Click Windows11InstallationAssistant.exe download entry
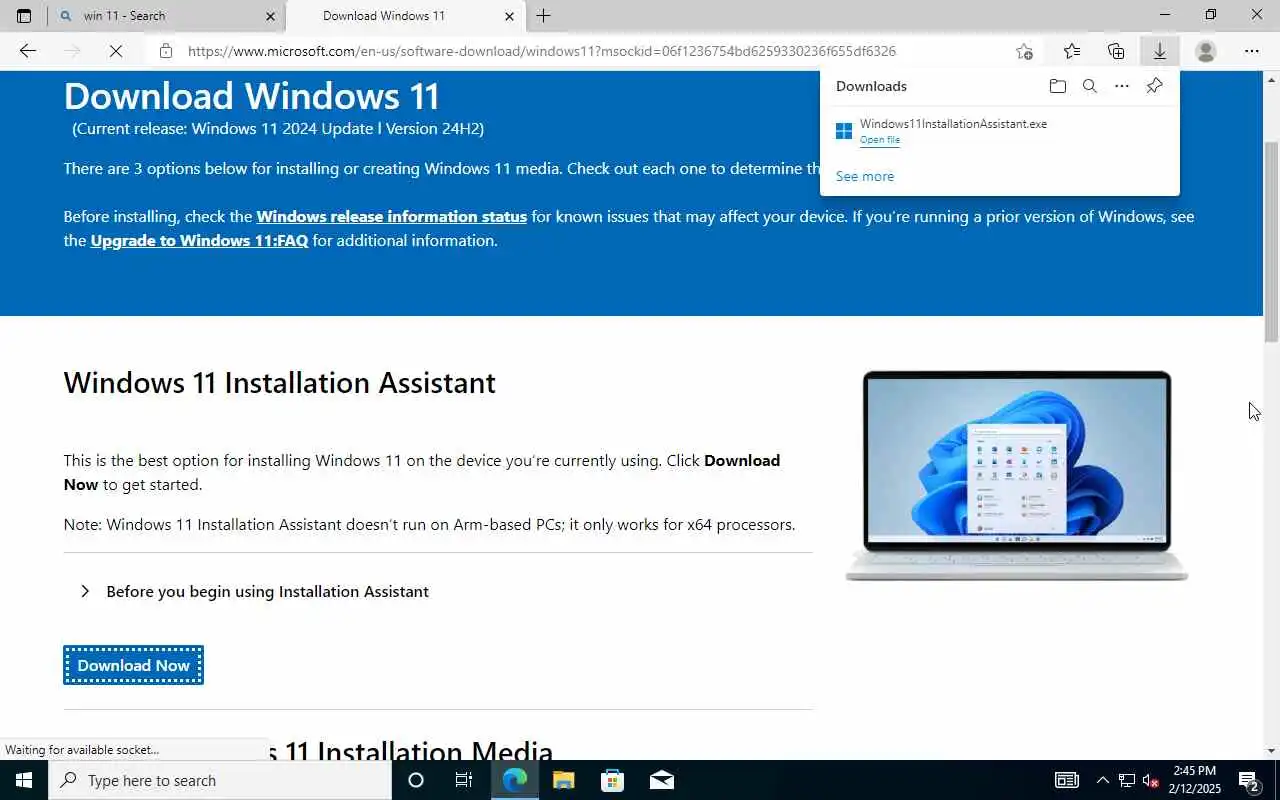The width and height of the screenshot is (1280, 800). coord(999,131)
